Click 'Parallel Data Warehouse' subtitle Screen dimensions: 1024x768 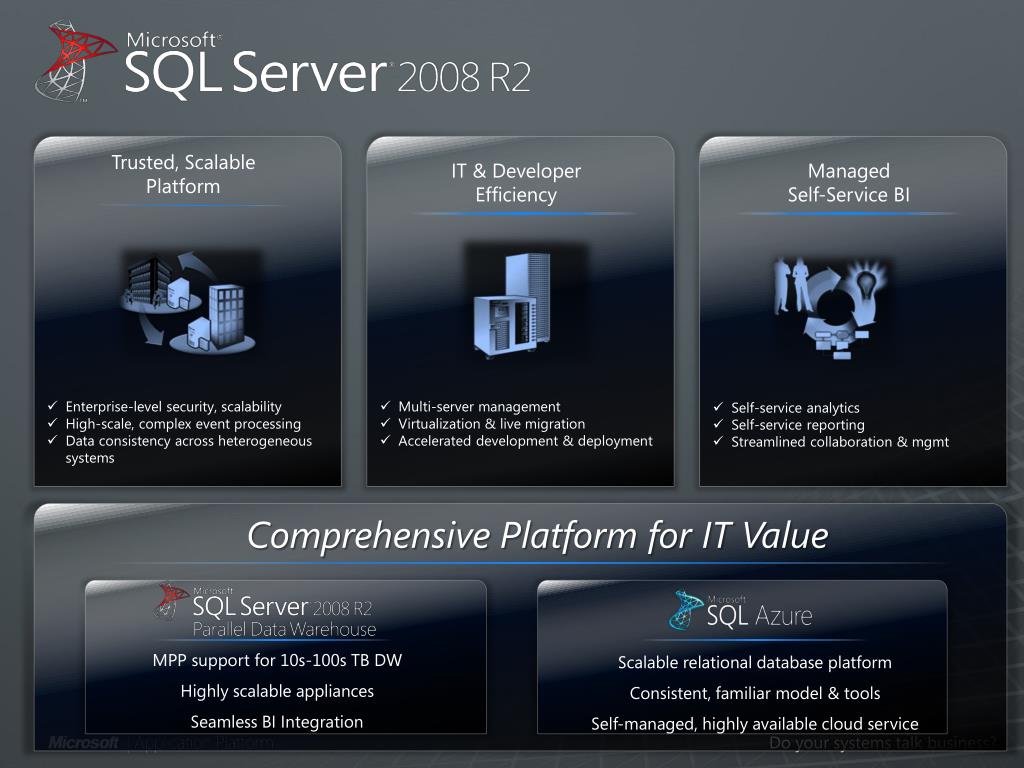[284, 630]
